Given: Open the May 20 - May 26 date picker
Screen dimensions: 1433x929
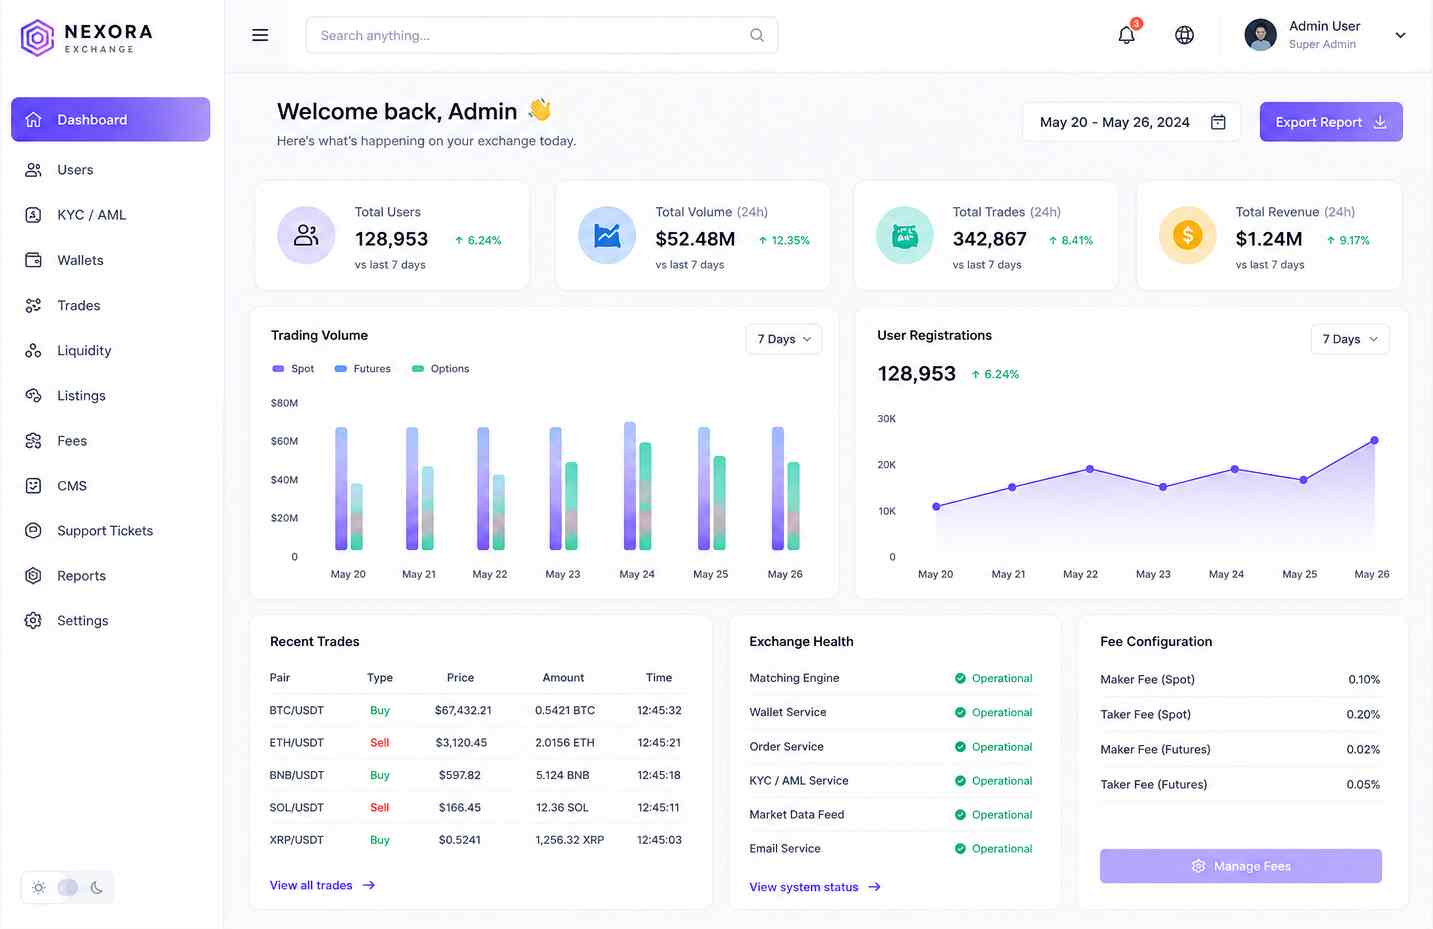Looking at the screenshot, I should [1131, 122].
